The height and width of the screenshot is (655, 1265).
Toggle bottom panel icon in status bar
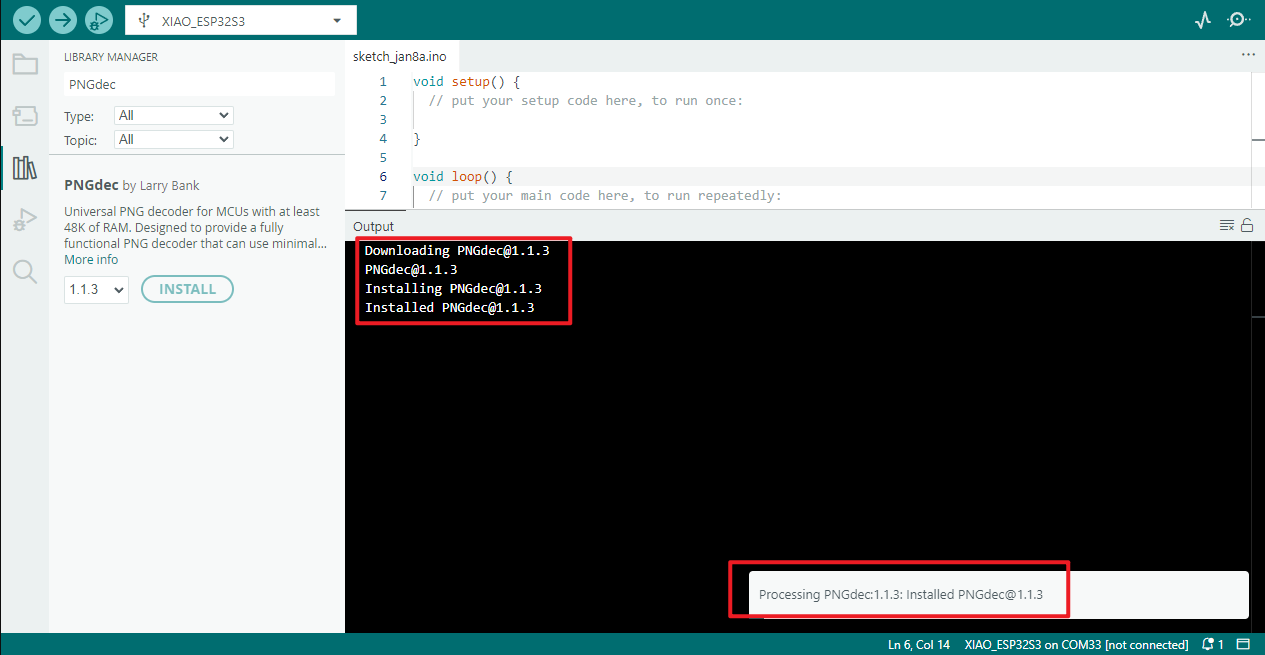coord(1243,644)
